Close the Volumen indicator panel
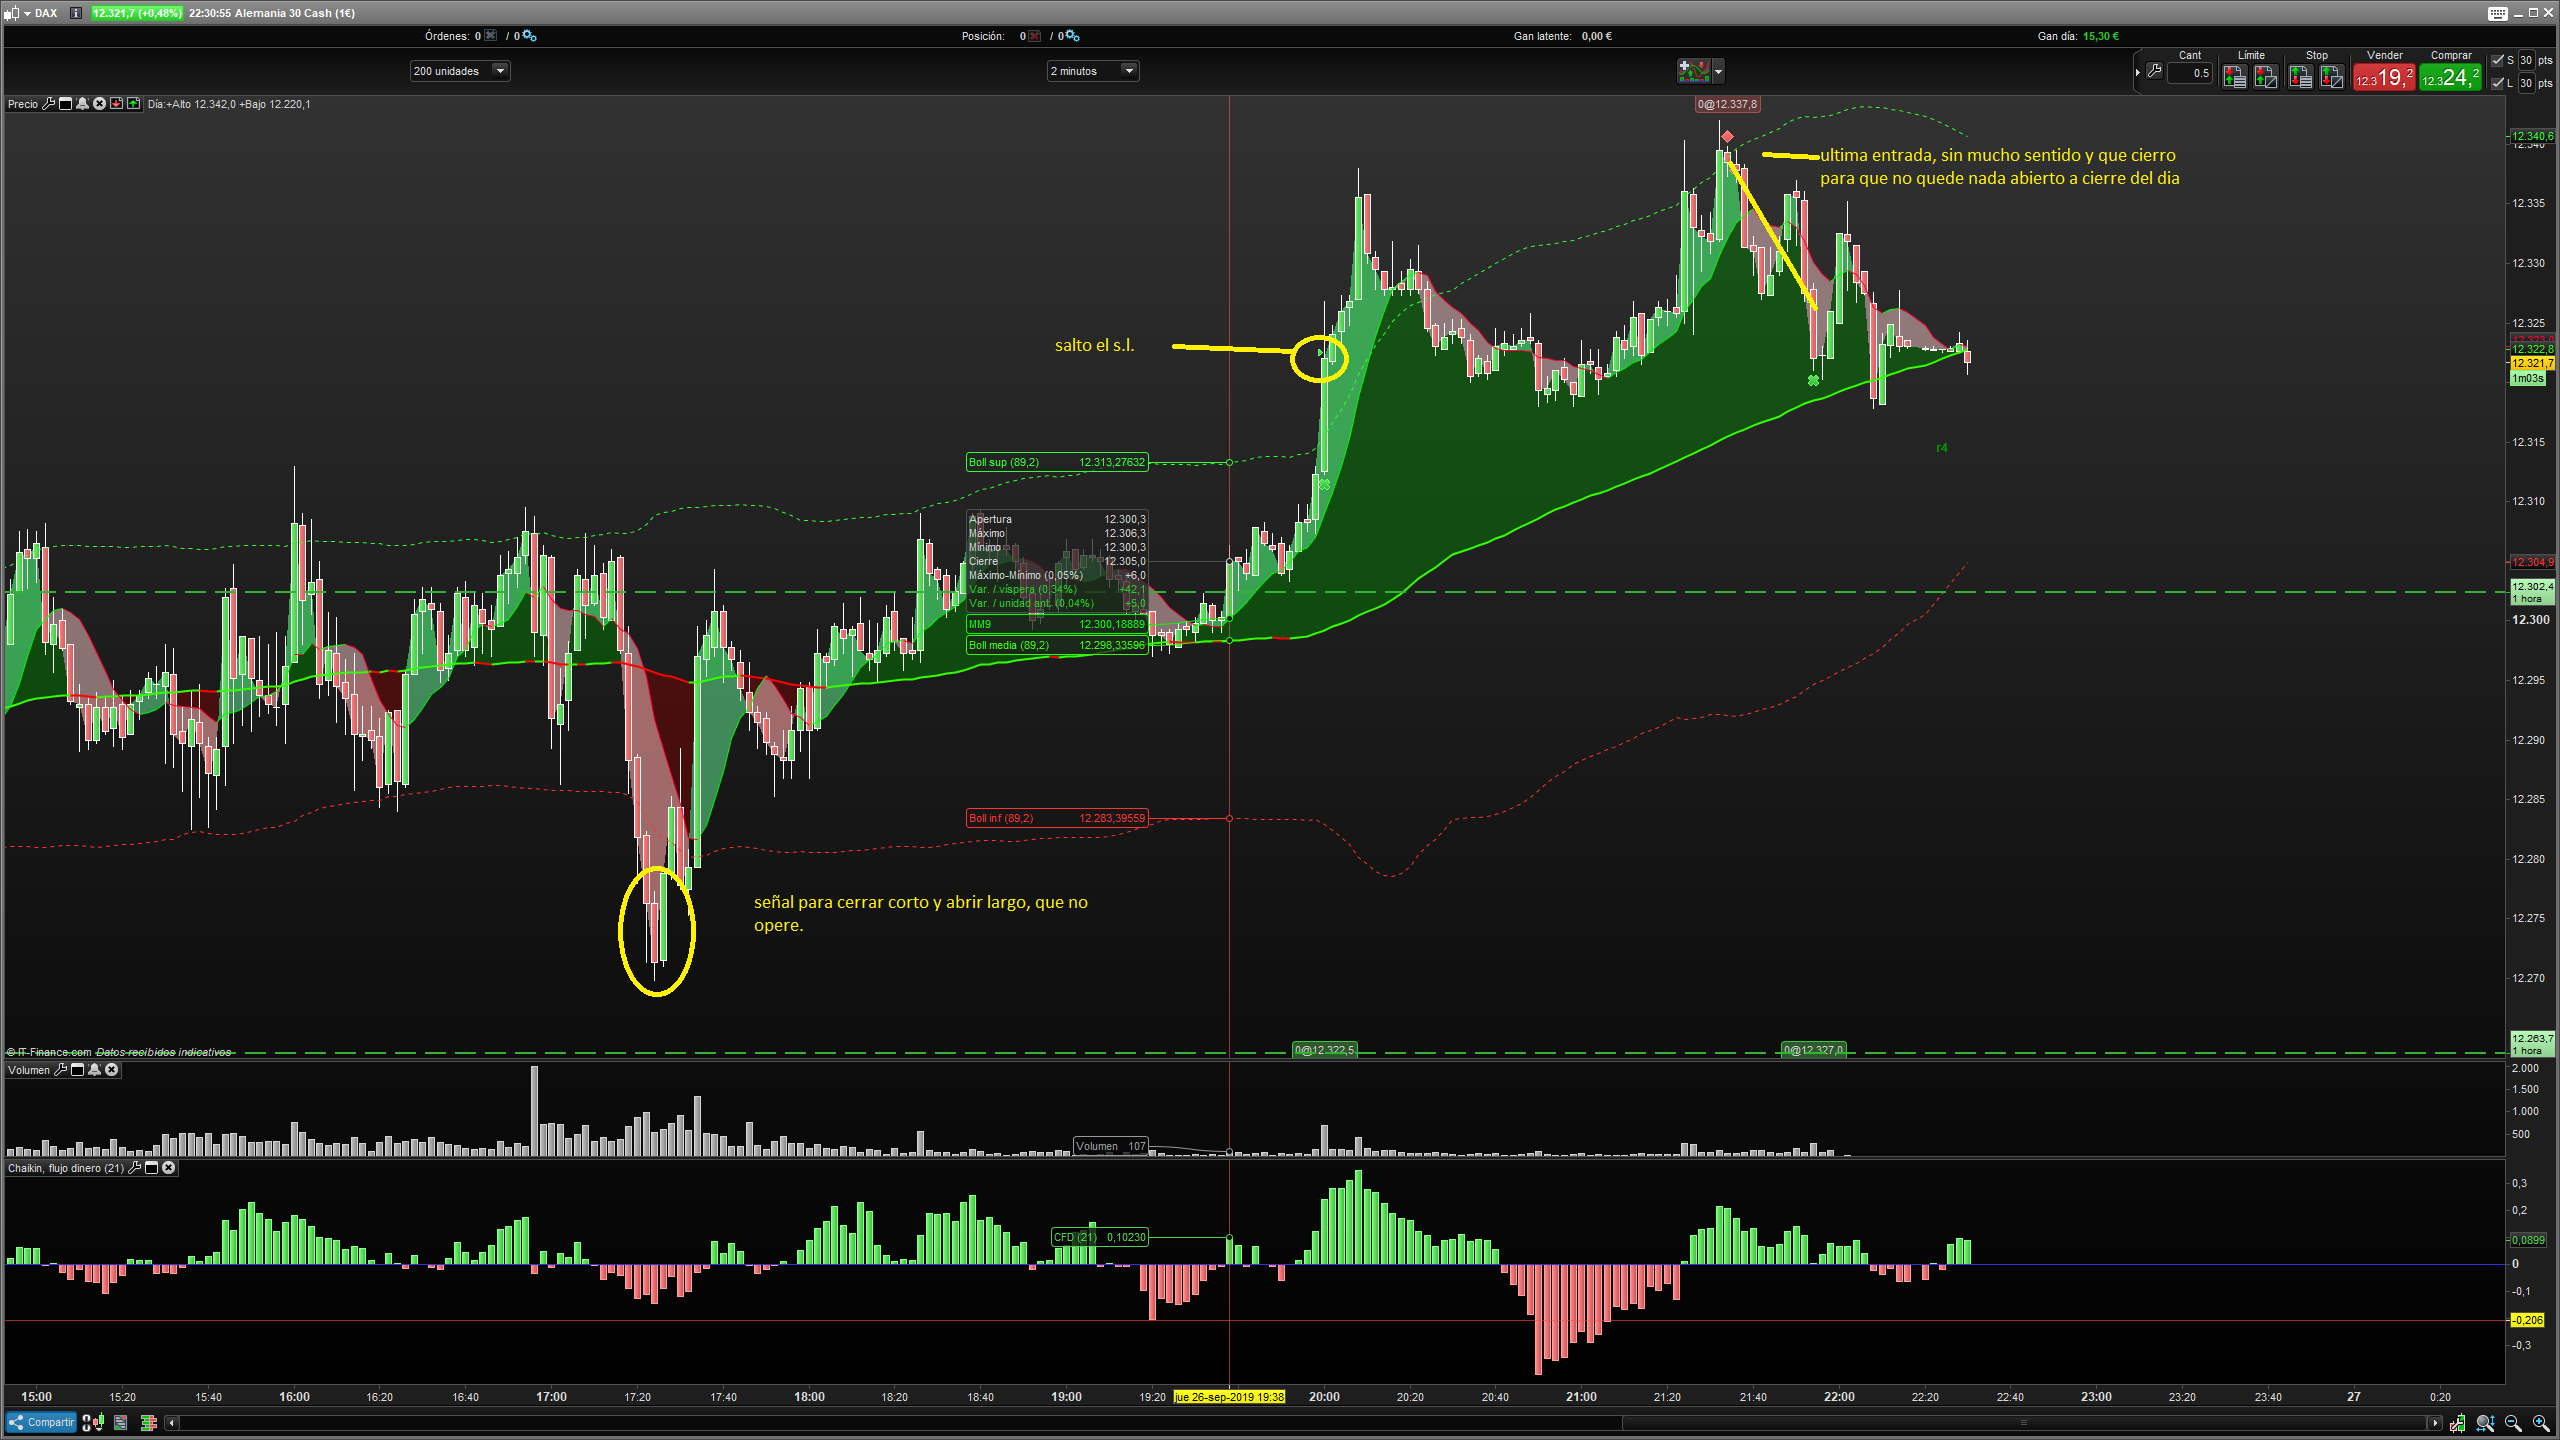Screen dimensions: 2560x1440 (x=112, y=1070)
